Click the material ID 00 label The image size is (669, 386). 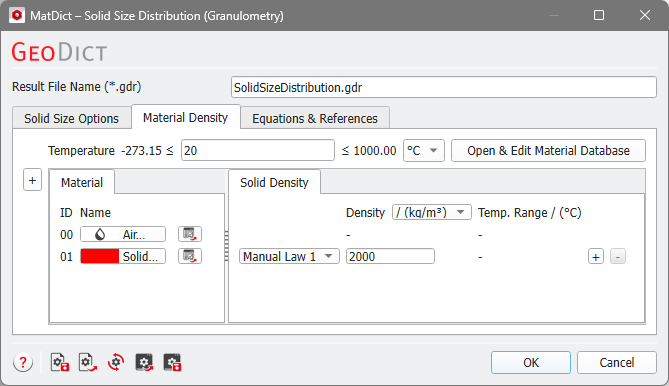pyautogui.click(x=67, y=235)
